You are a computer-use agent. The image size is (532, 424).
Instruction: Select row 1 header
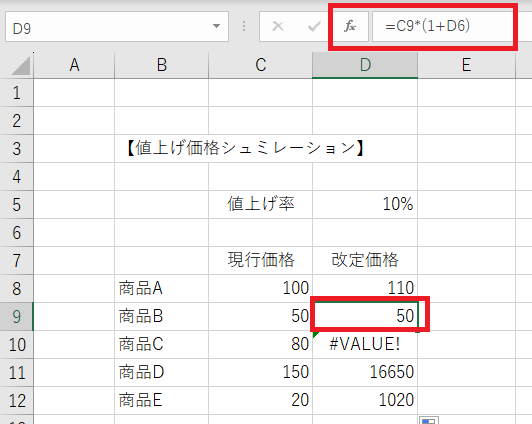[x=17, y=93]
